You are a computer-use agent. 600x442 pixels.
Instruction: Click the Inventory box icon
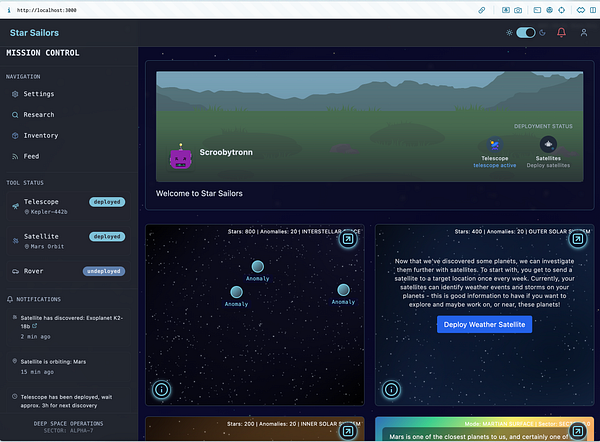[x=15, y=135]
